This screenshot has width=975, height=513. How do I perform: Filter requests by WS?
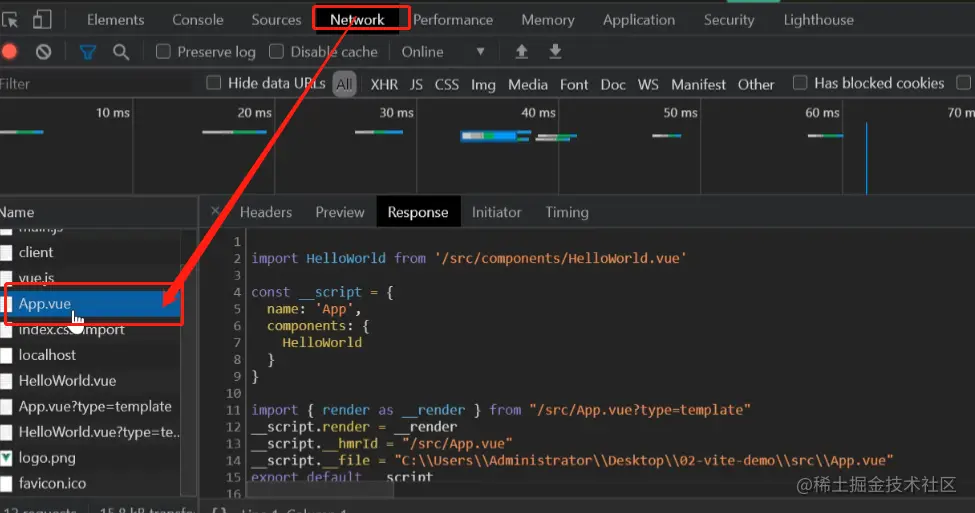(x=648, y=85)
